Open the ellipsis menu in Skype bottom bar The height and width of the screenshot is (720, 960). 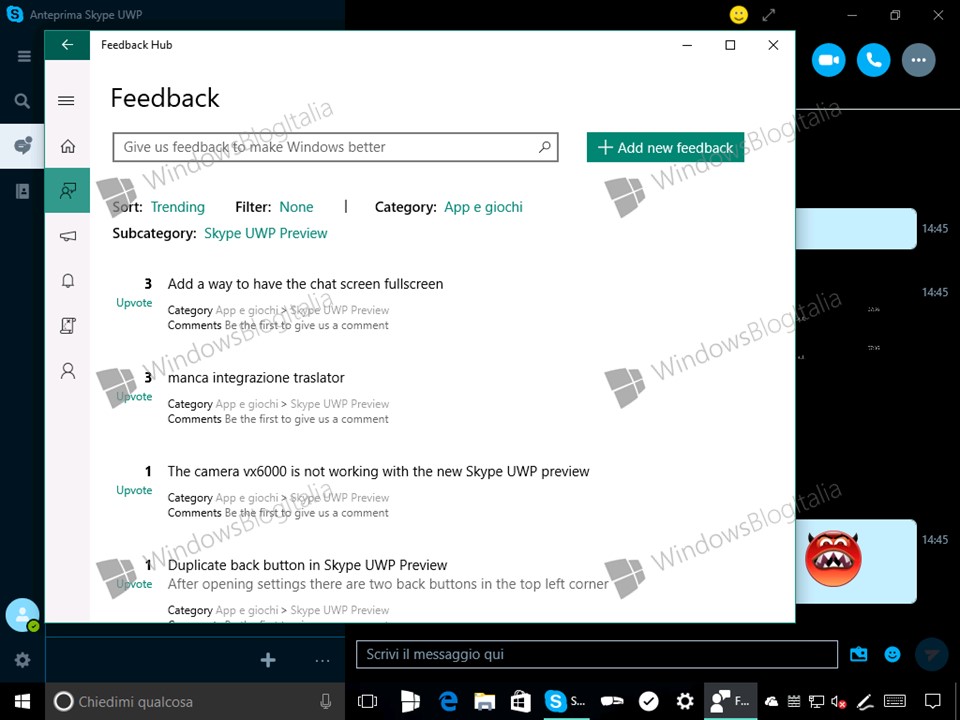[x=322, y=661]
